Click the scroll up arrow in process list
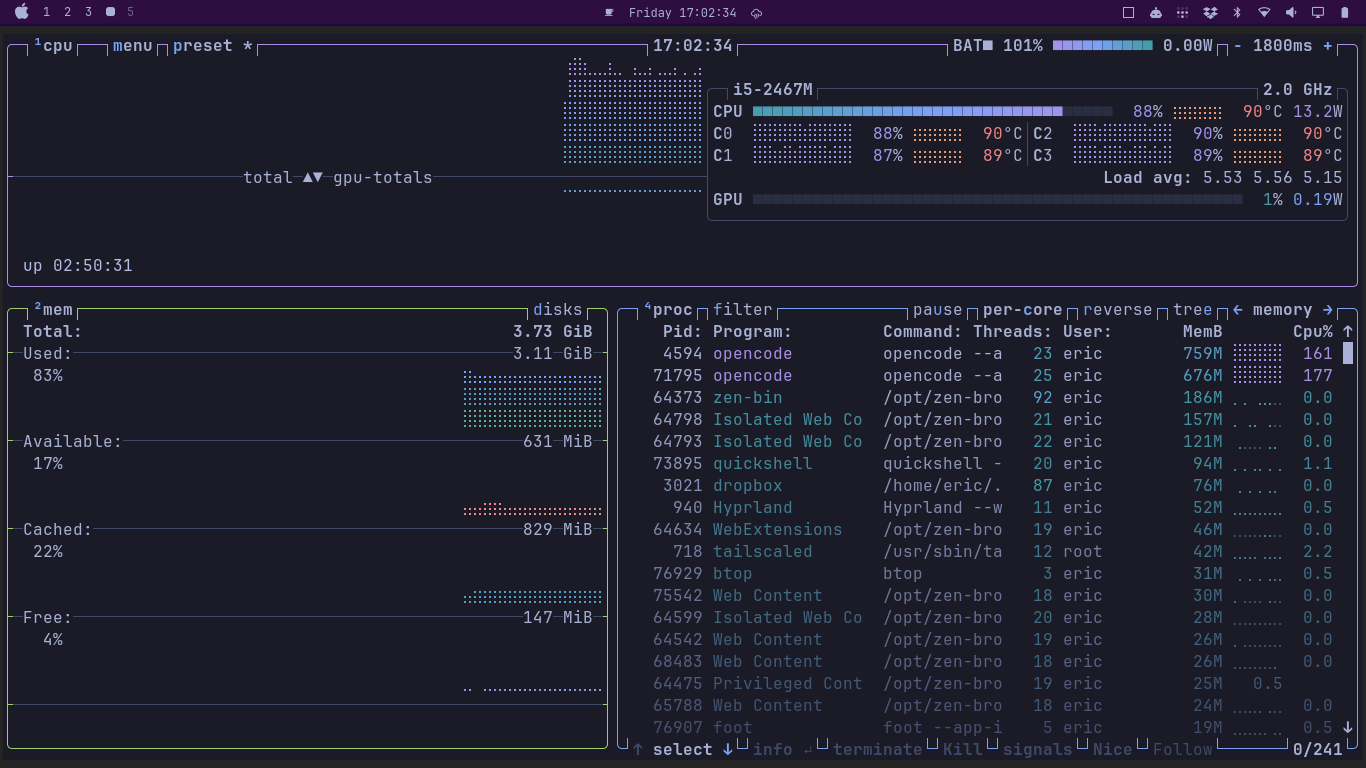Image resolution: width=1366 pixels, height=768 pixels. (x=1348, y=331)
